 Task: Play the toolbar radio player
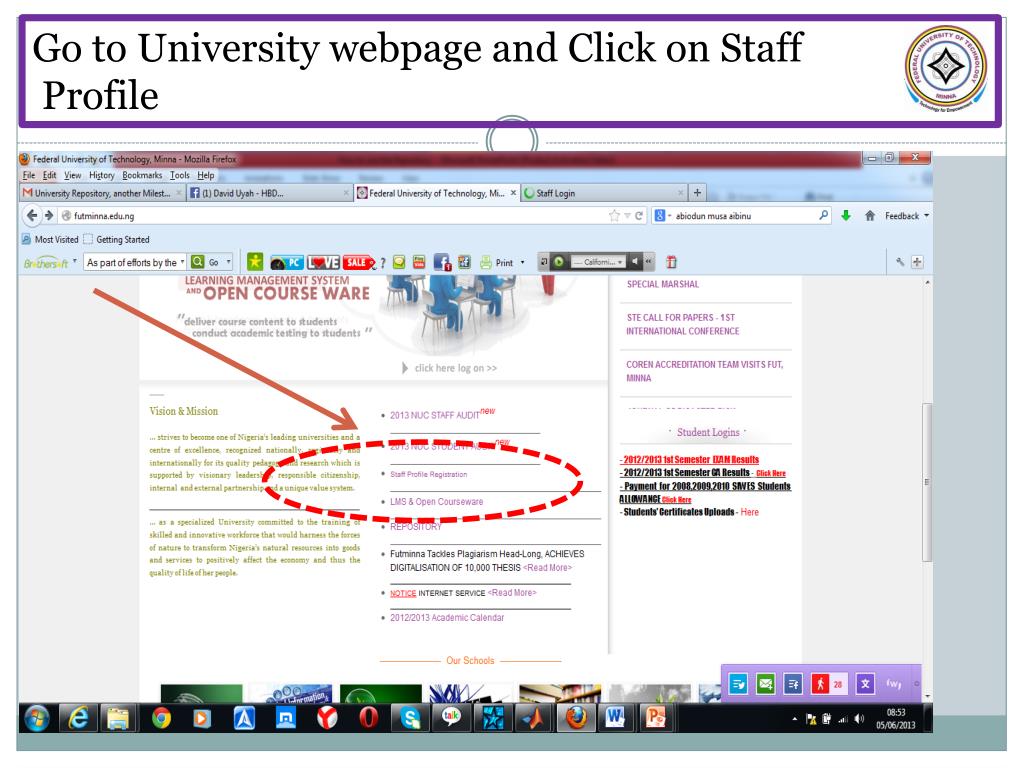tap(559, 262)
